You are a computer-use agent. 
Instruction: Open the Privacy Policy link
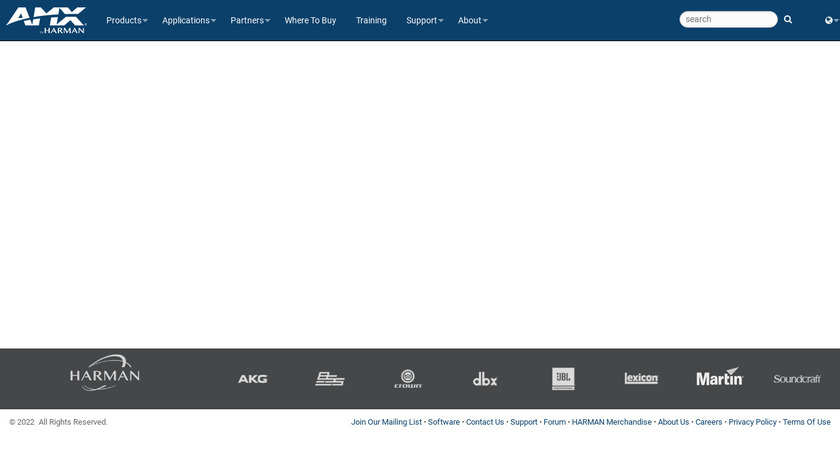coord(752,422)
